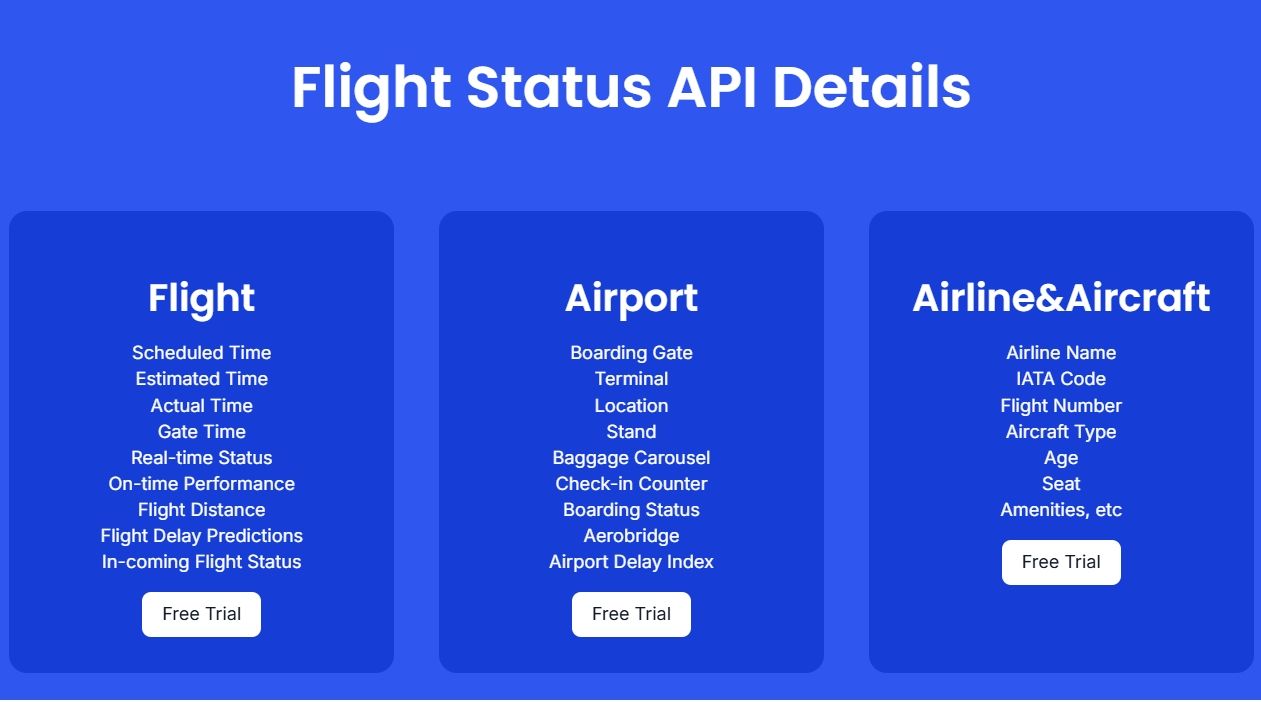Click Free Trial button under Flight card
Viewport: 1261px width, 702px height.
(x=201, y=614)
